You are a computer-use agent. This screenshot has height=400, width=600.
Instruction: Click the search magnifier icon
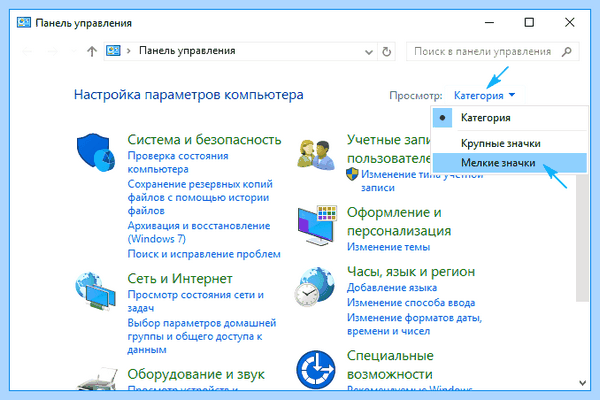point(567,51)
